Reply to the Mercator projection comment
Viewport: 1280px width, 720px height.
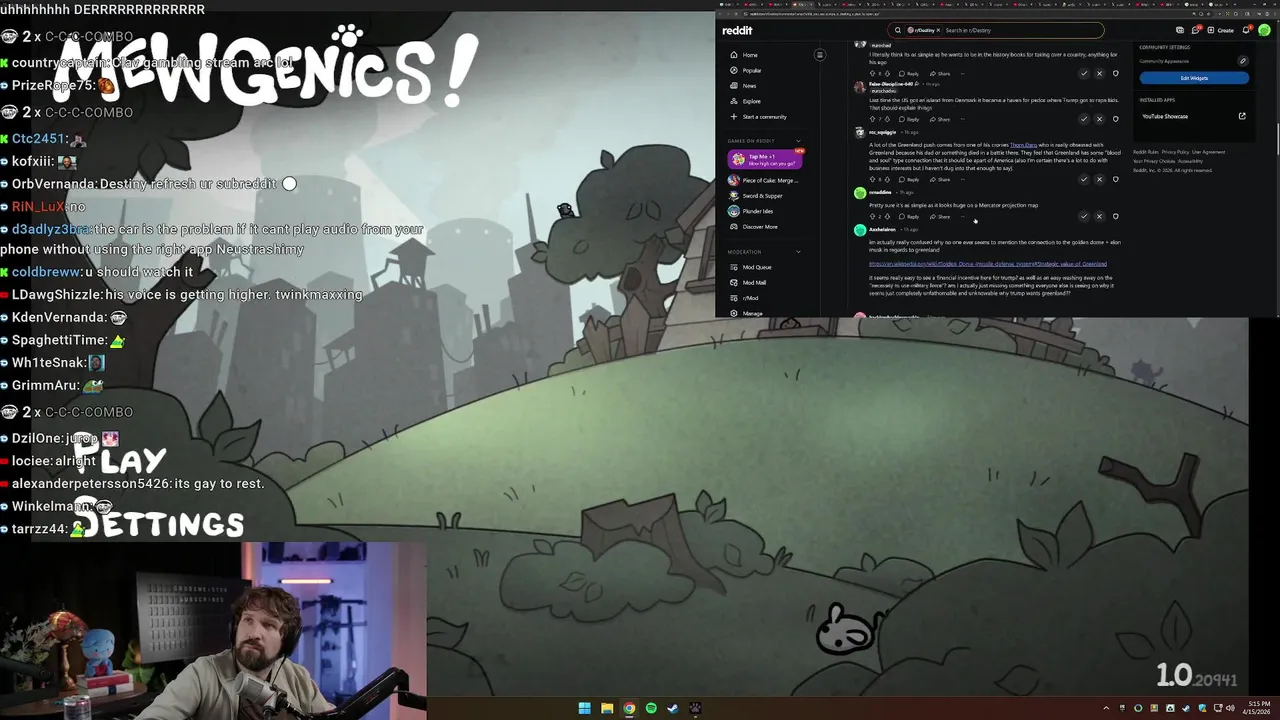coord(909,217)
